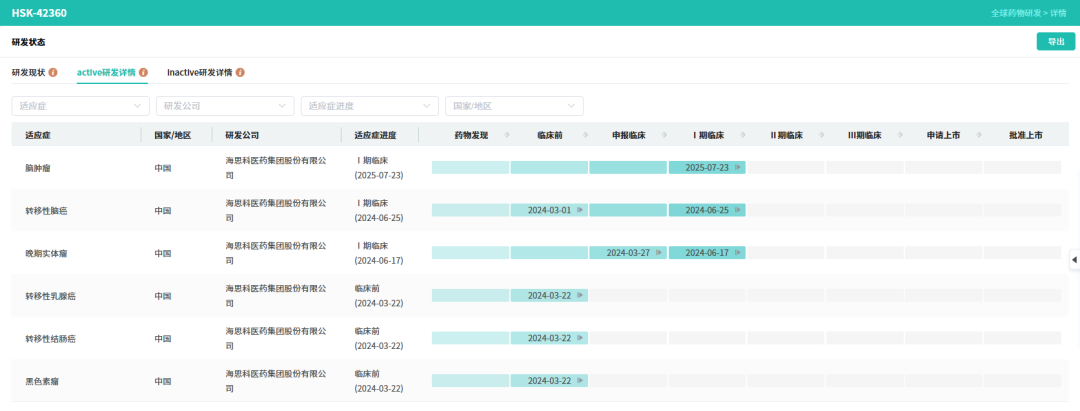Open the 适应症进度 filter dropdown
Viewport: 1080px width, 411px height.
click(369, 106)
